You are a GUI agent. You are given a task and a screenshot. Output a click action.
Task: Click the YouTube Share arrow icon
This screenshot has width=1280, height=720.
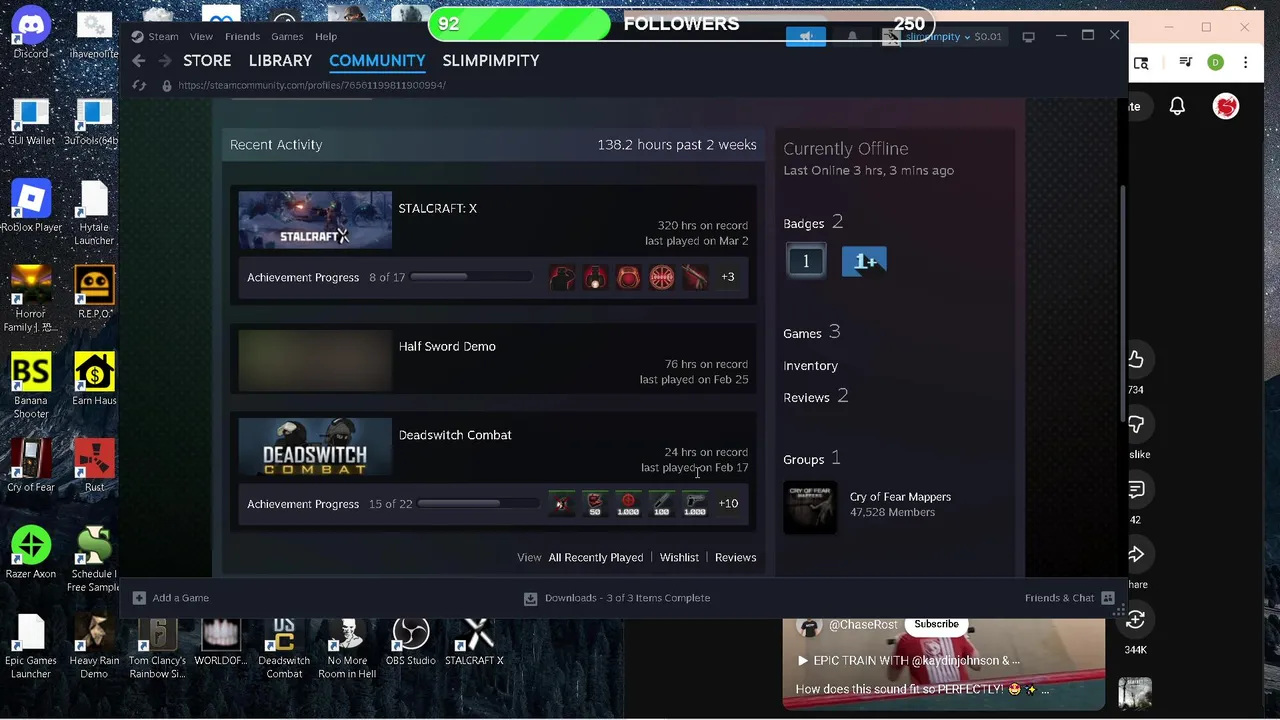(1136, 555)
